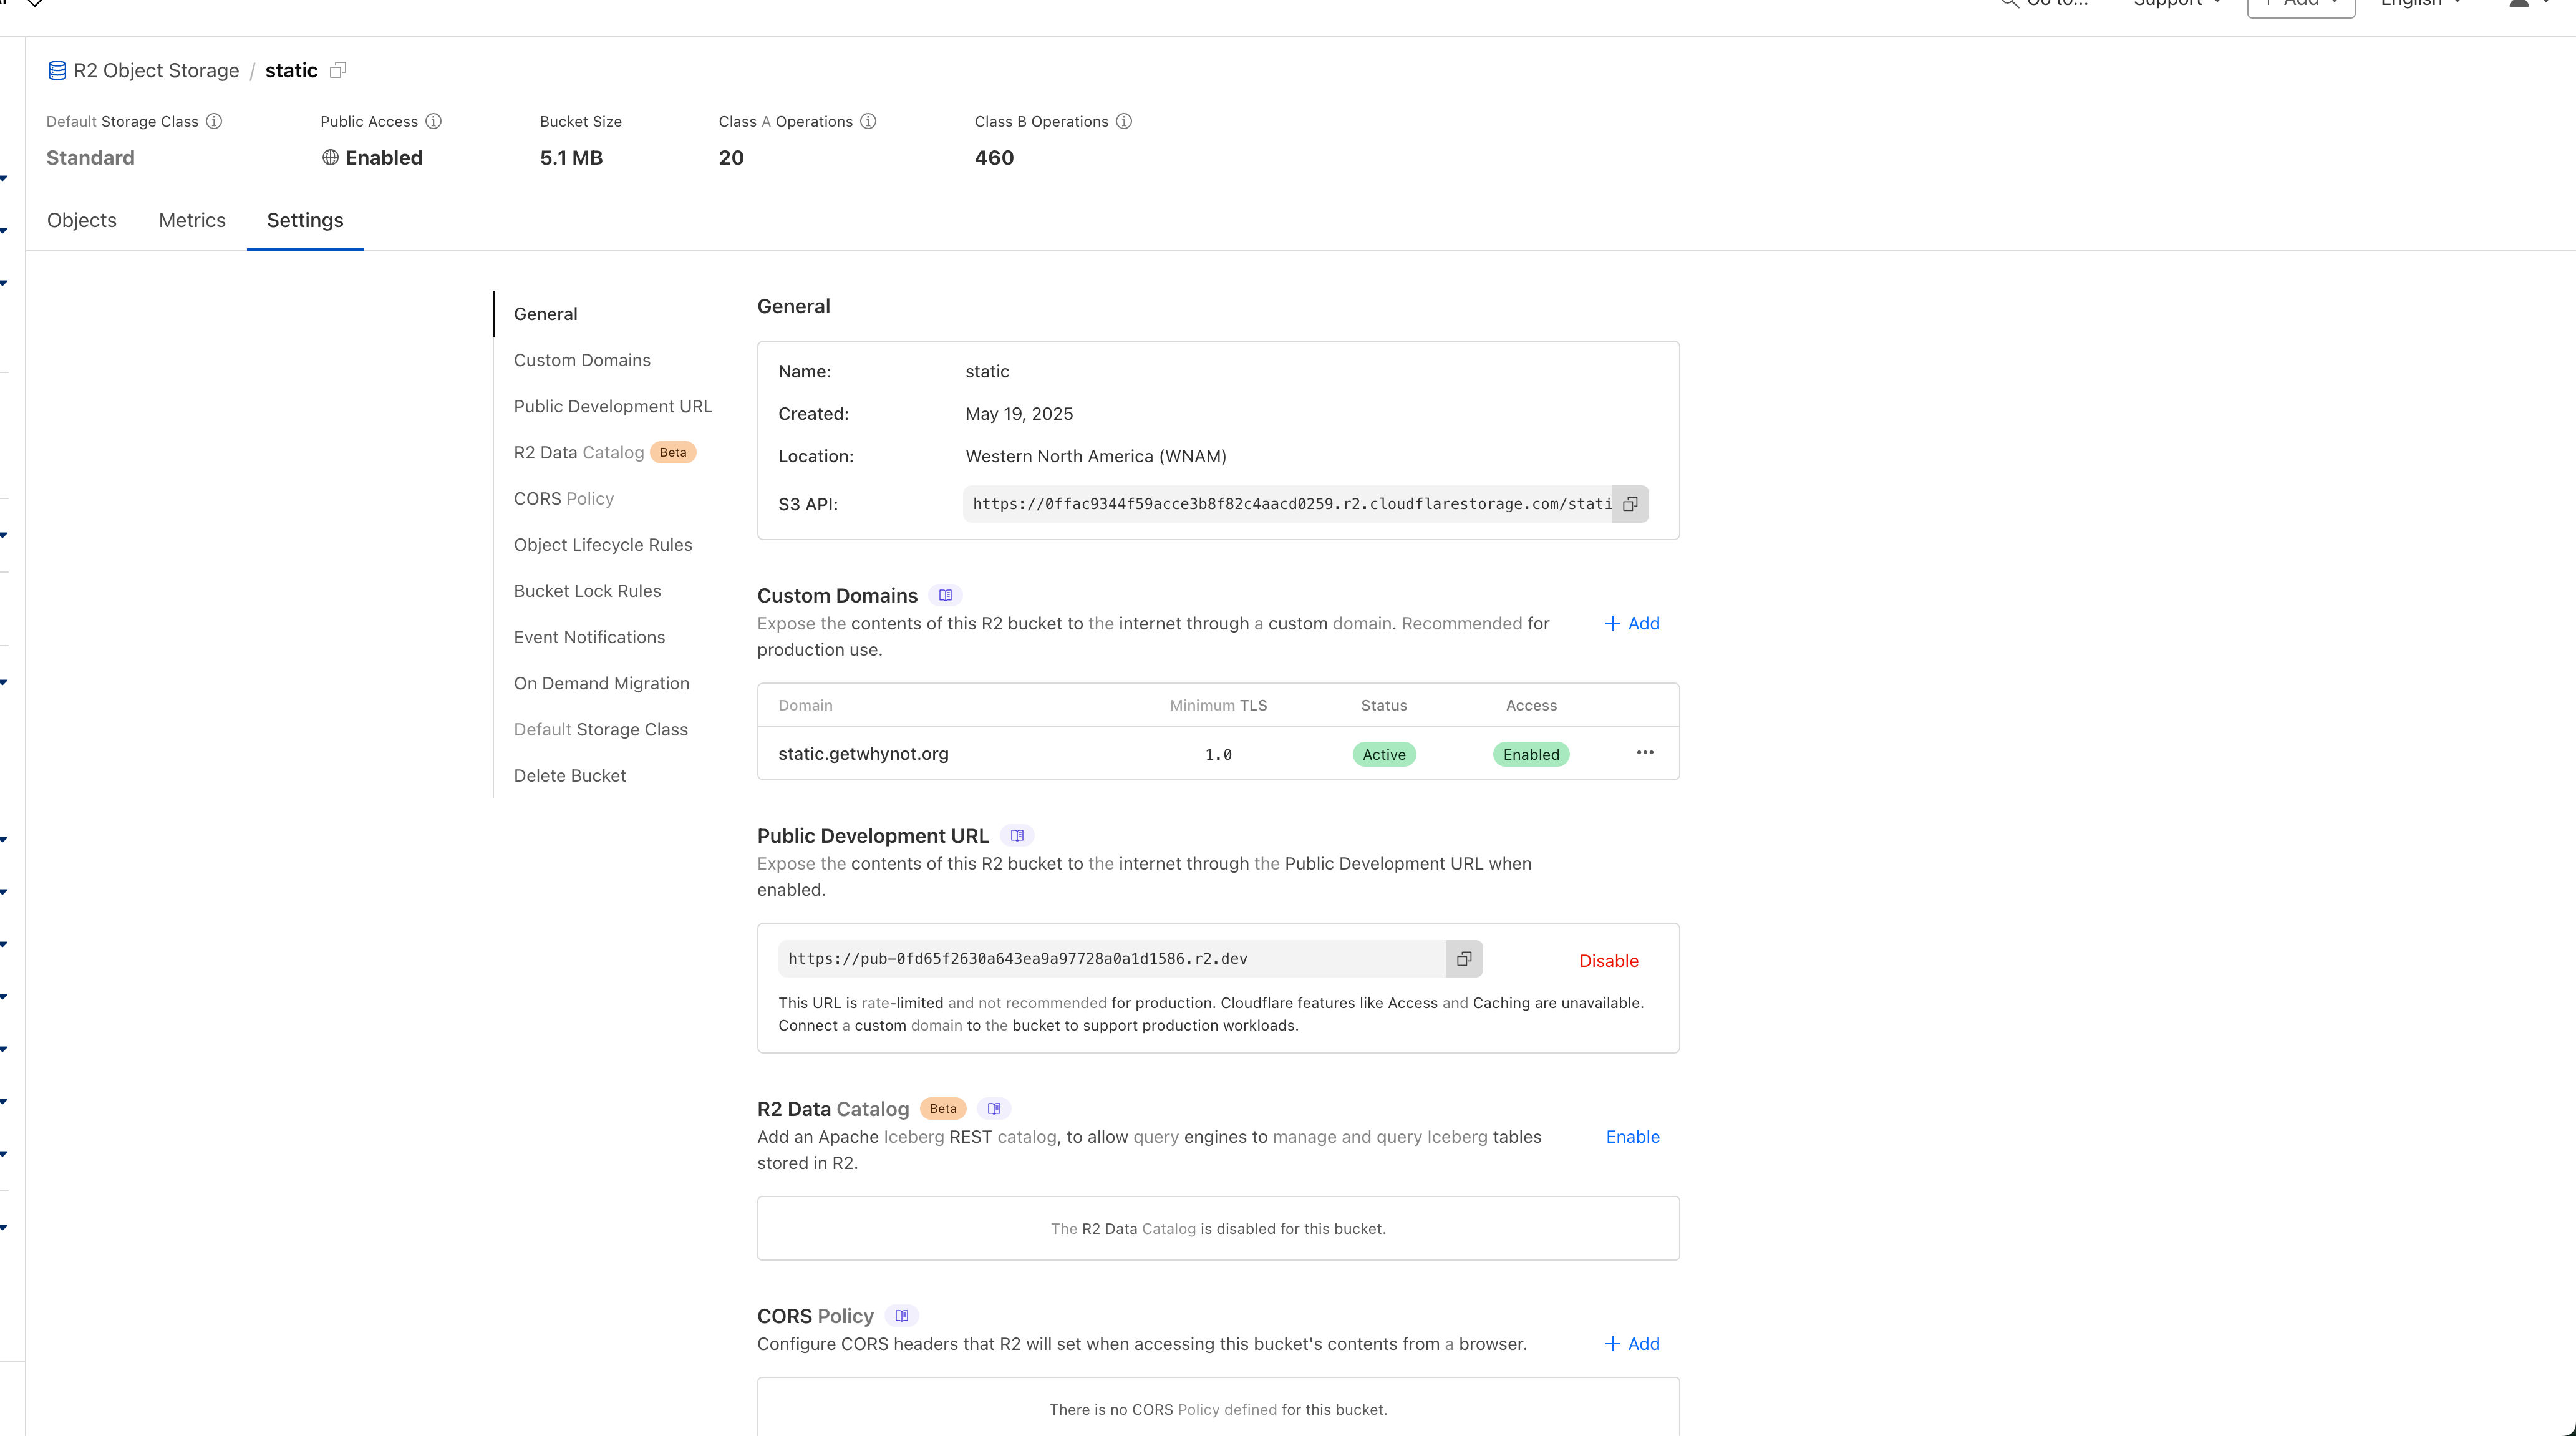2576x1436 pixels.
Task: Copy the S3 API endpoint URL
Action: pos(1630,504)
